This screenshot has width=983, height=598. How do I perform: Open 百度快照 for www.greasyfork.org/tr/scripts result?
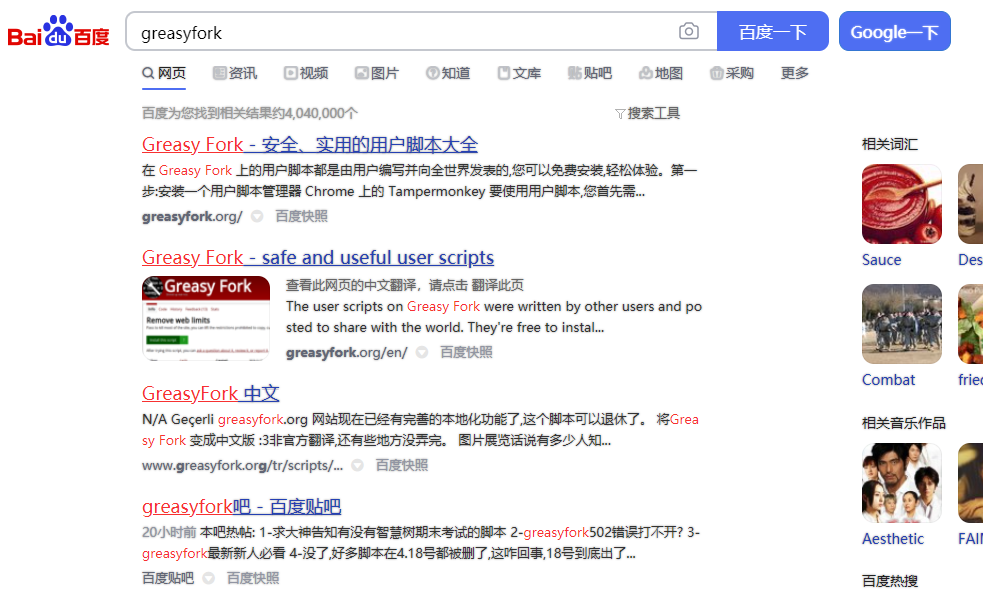click(x=402, y=465)
